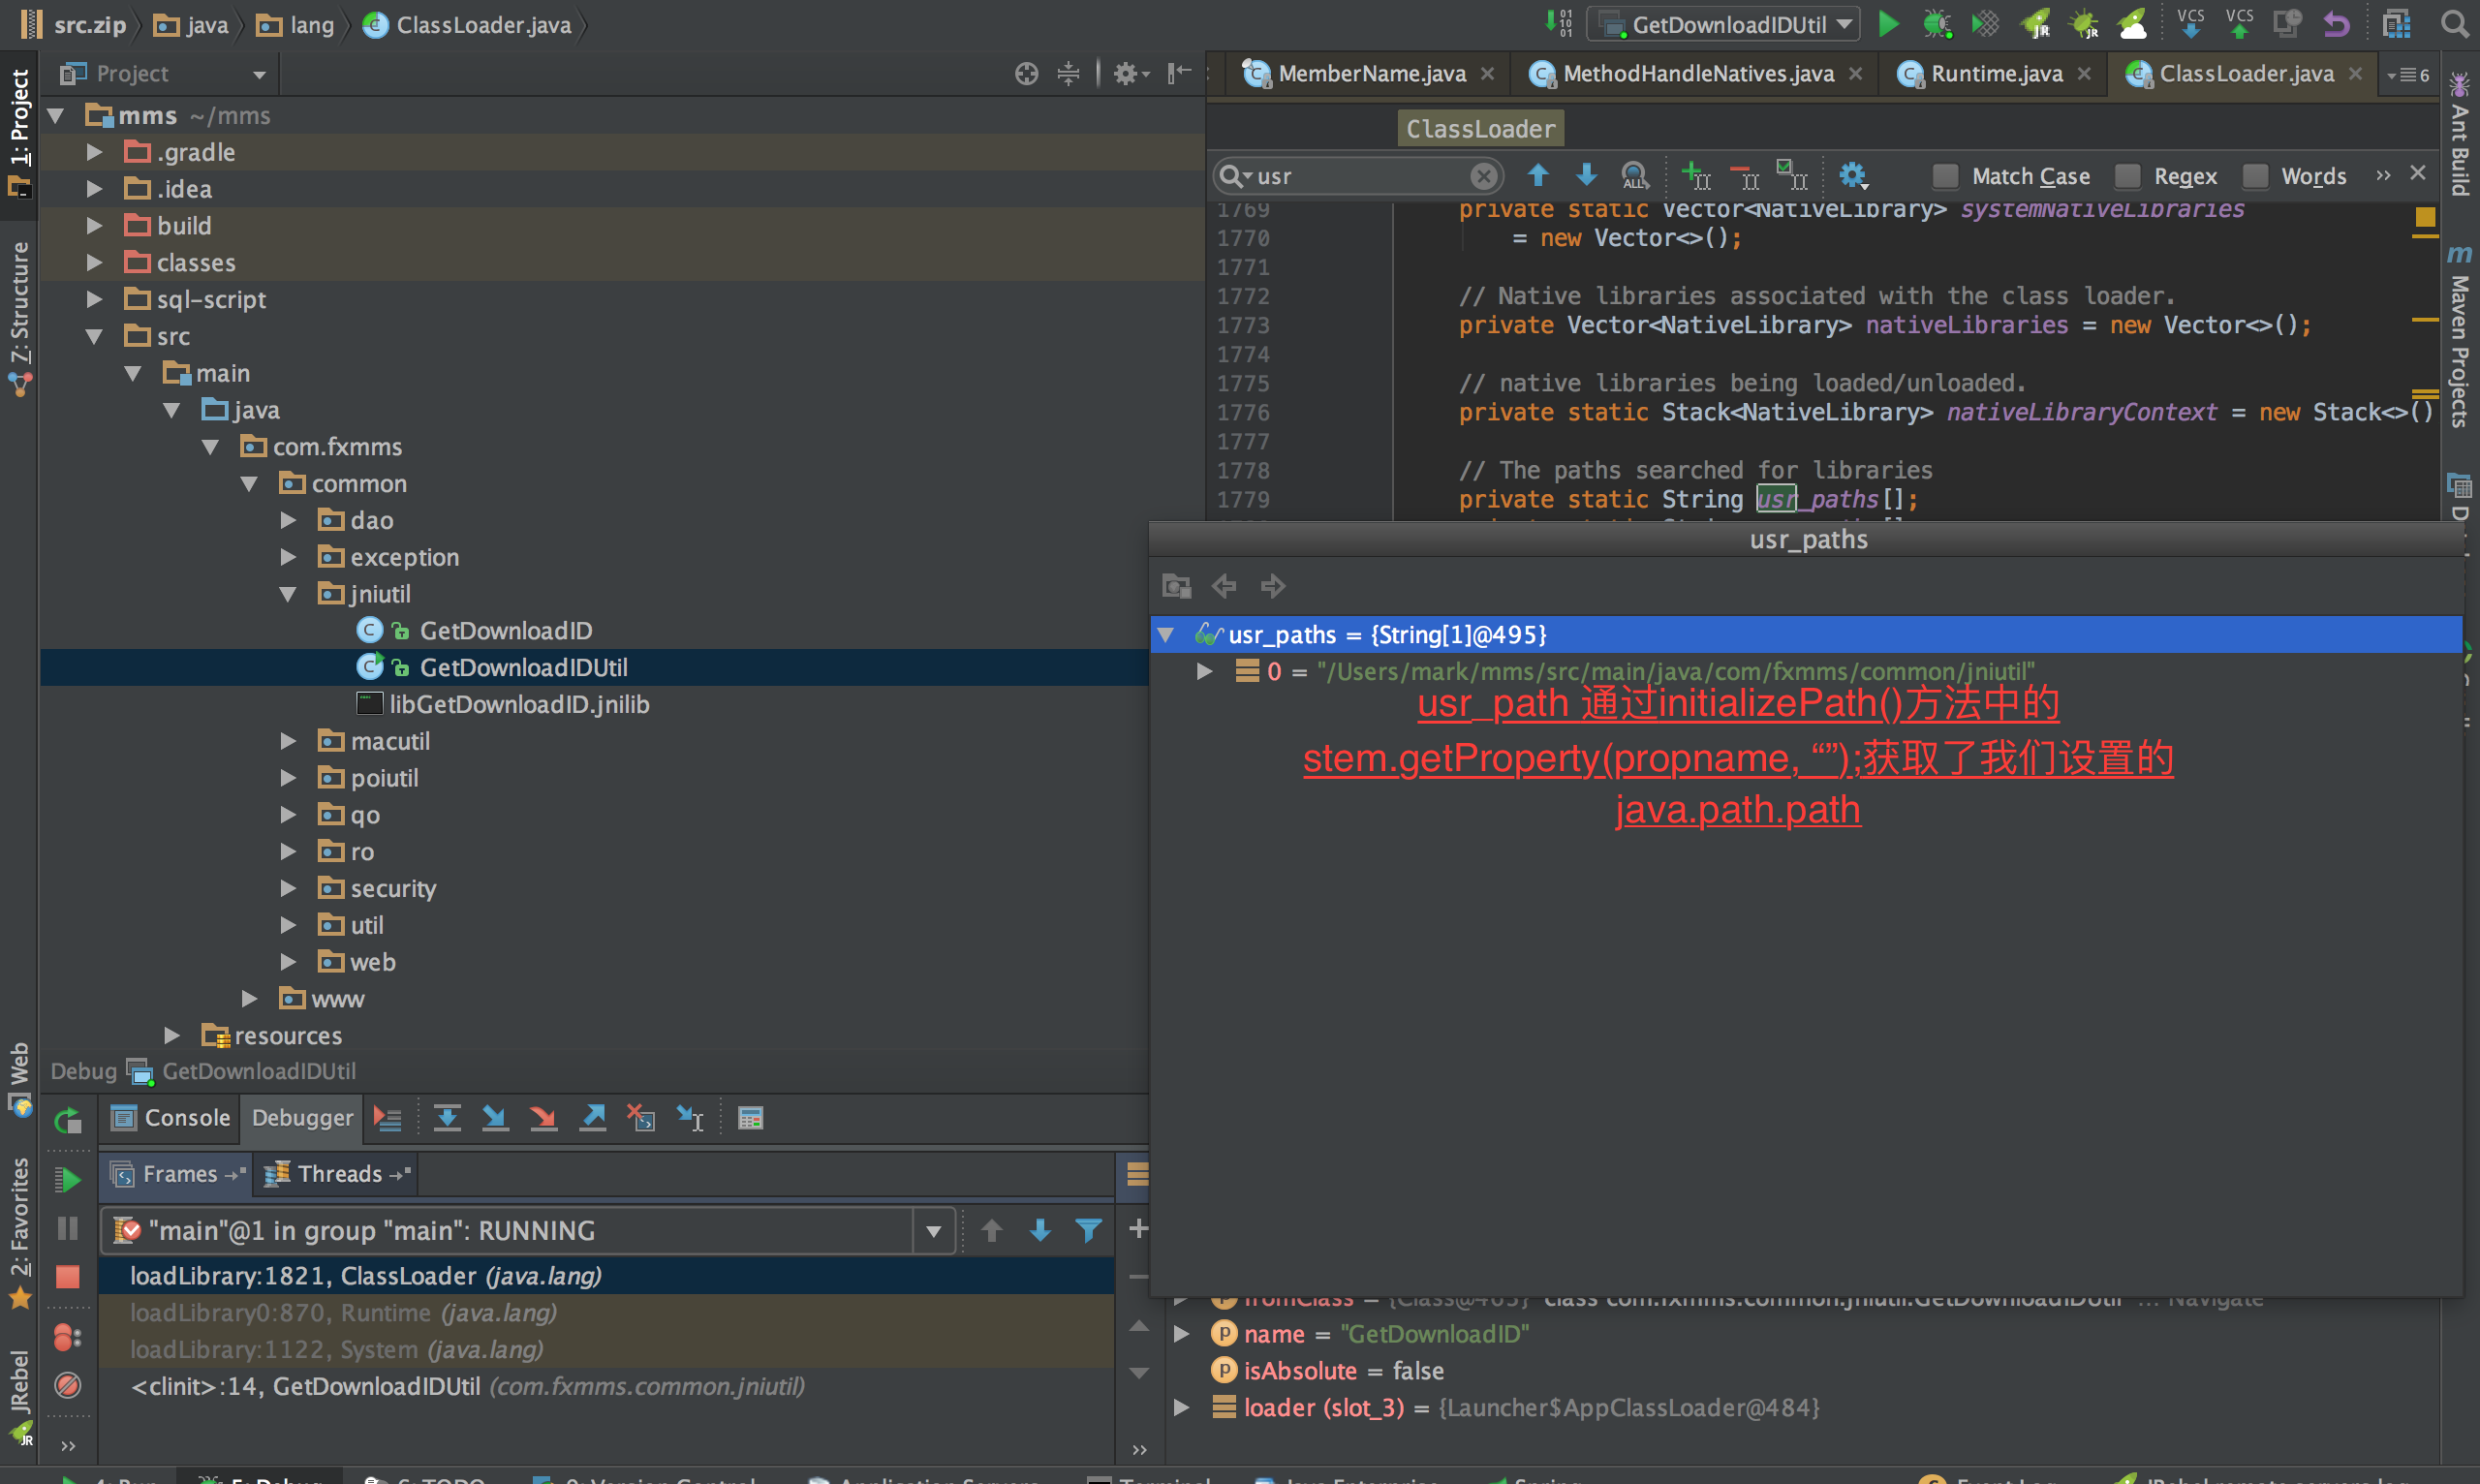The height and width of the screenshot is (1484, 2480).
Task: Collapse the jniutil package
Action: point(288,594)
